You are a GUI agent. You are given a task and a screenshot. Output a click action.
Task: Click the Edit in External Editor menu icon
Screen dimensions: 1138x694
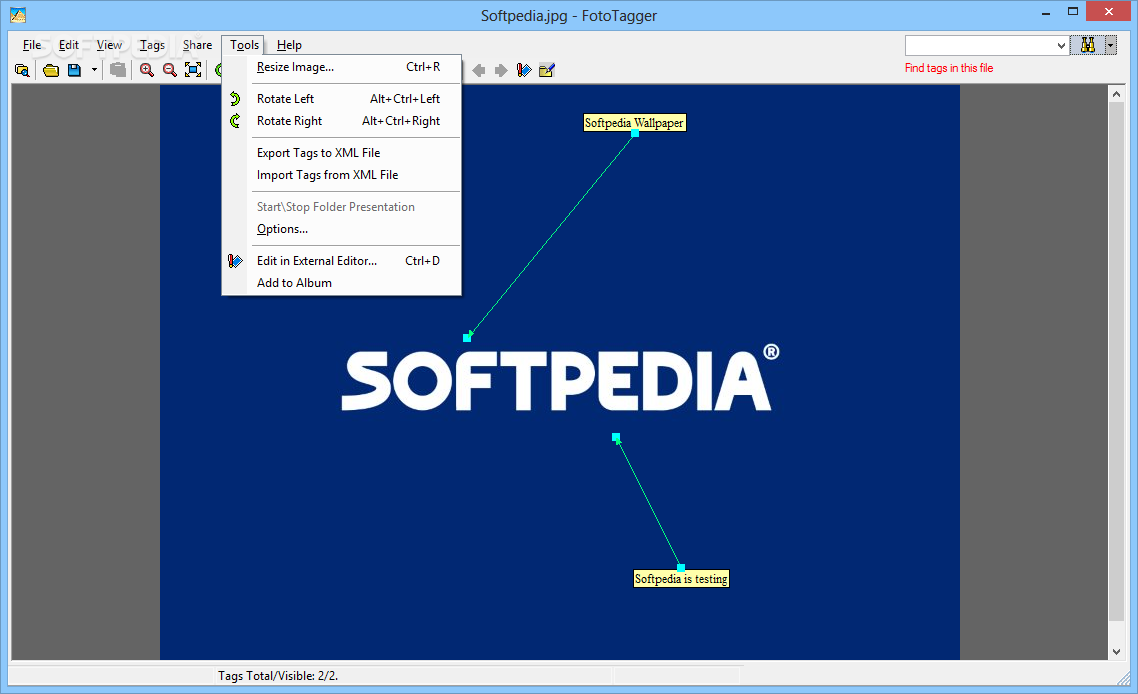pos(234,261)
